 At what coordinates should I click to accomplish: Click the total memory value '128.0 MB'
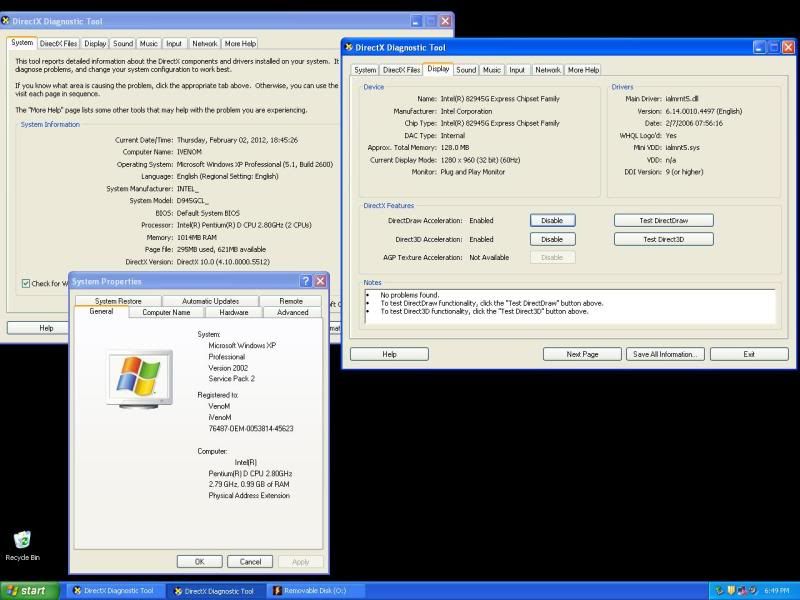(x=455, y=148)
